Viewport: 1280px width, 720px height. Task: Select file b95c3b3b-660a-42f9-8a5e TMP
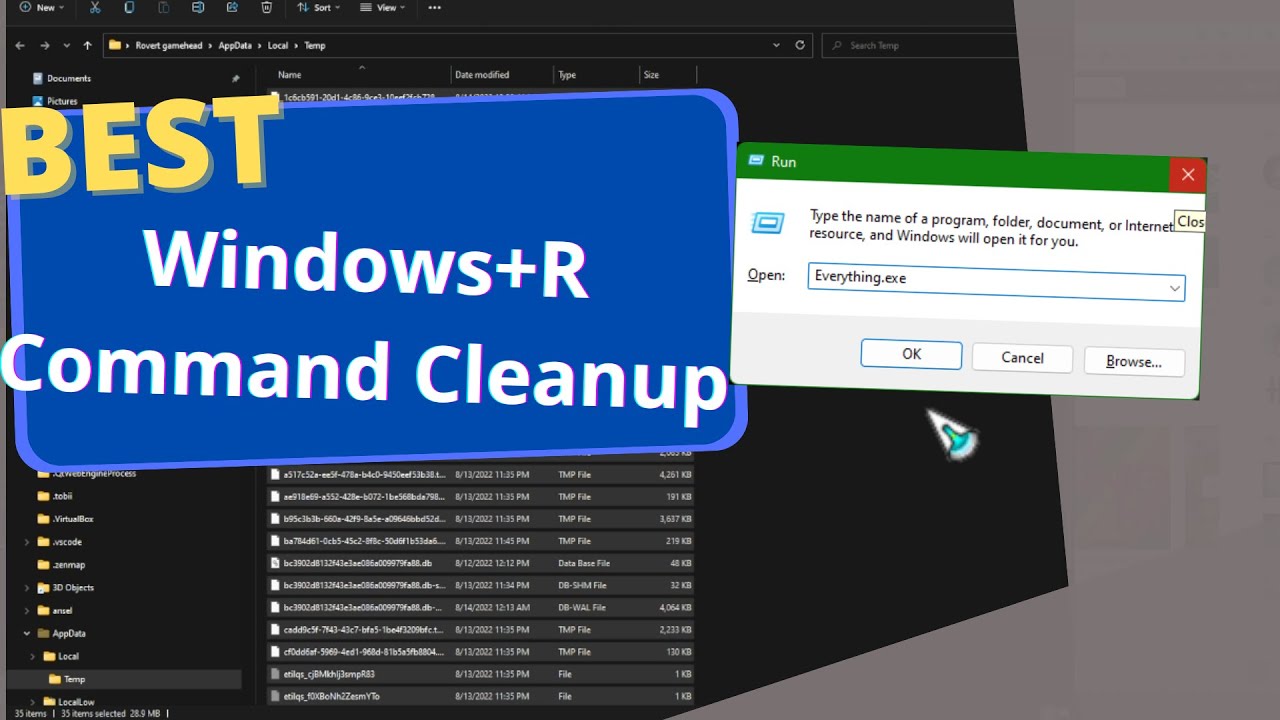click(480, 519)
